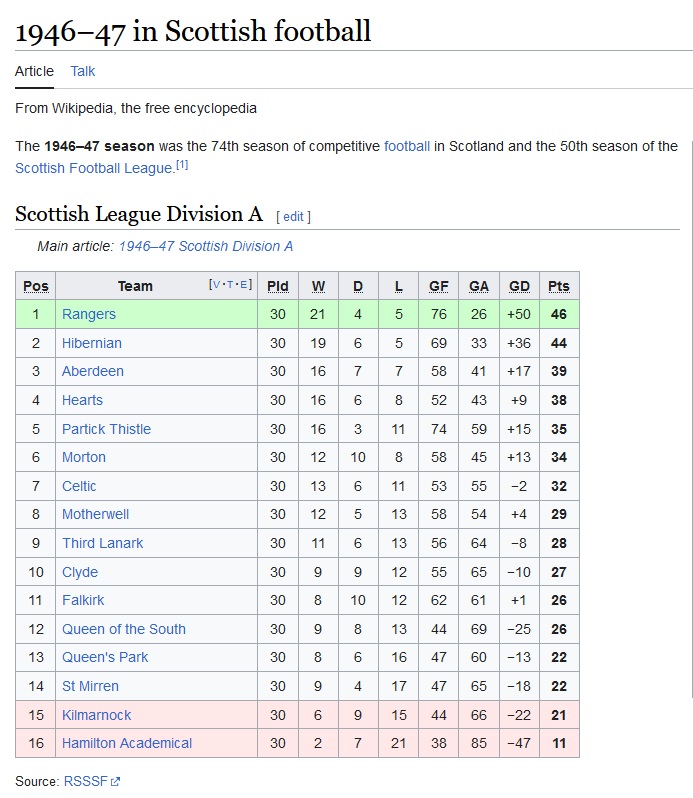Open reference footnote 1

182,164
